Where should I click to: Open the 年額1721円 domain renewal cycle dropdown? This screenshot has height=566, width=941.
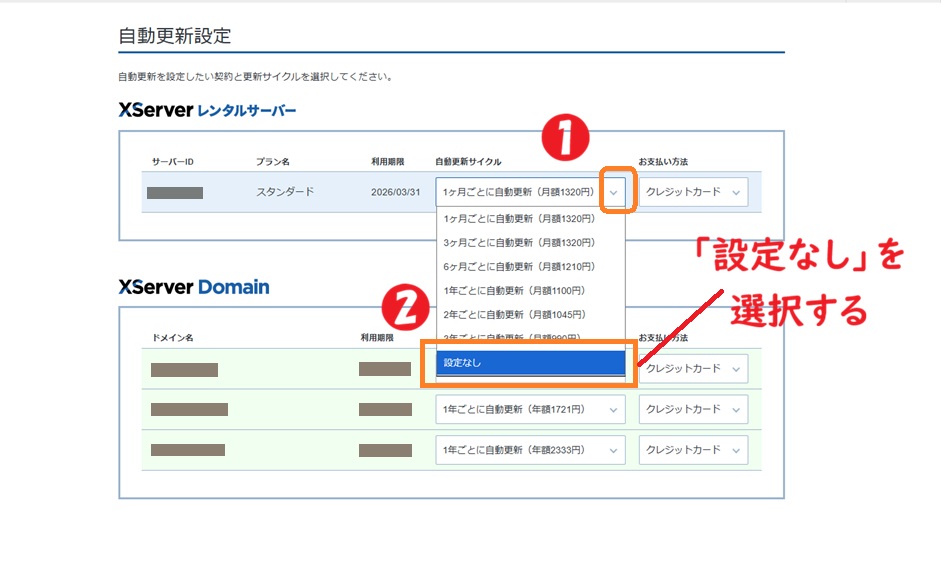[x=530, y=409]
